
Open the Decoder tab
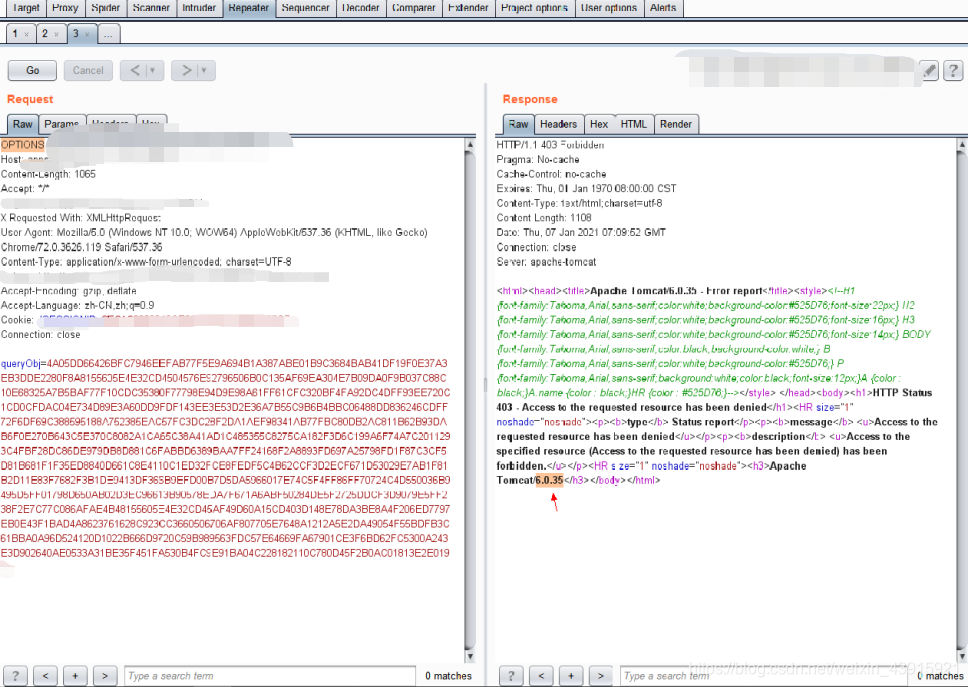pos(361,8)
